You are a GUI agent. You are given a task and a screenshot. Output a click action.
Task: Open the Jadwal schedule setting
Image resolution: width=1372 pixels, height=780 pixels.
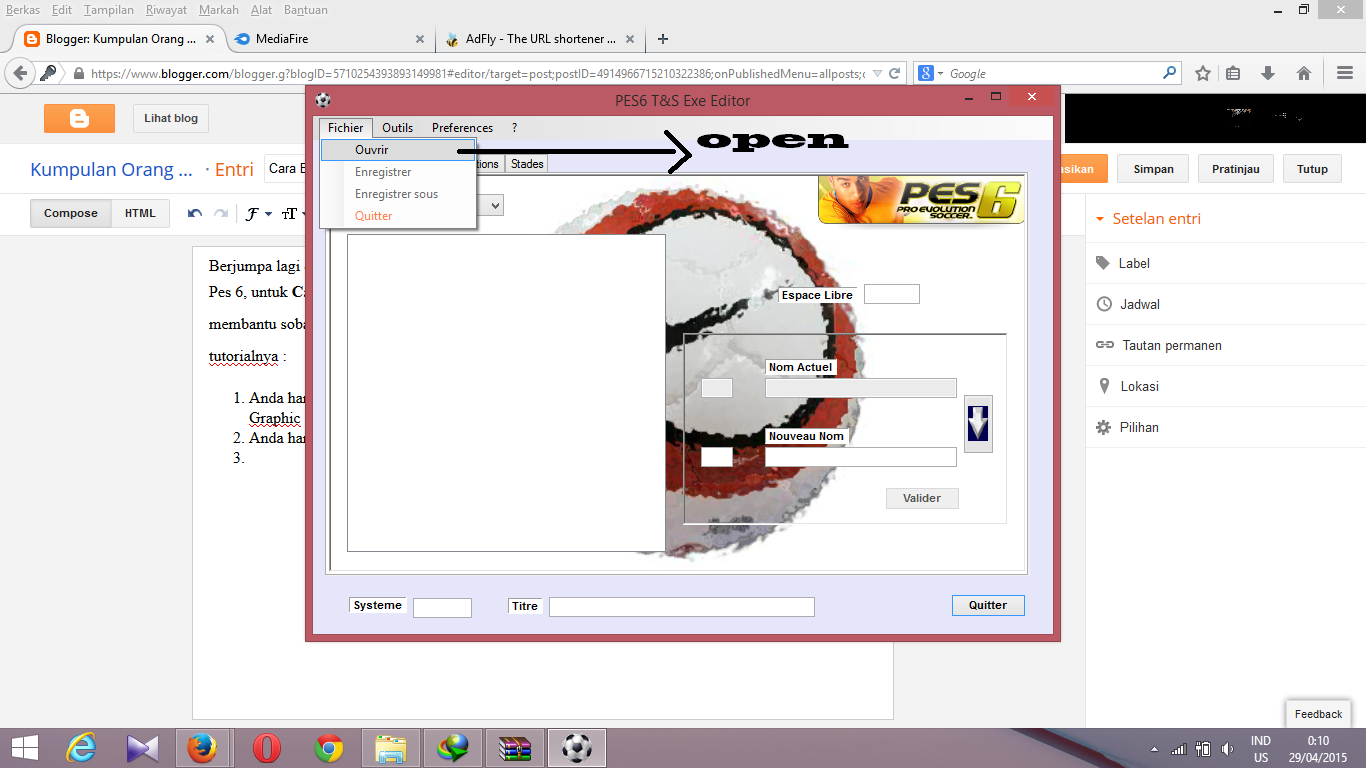pyautogui.click(x=1139, y=304)
